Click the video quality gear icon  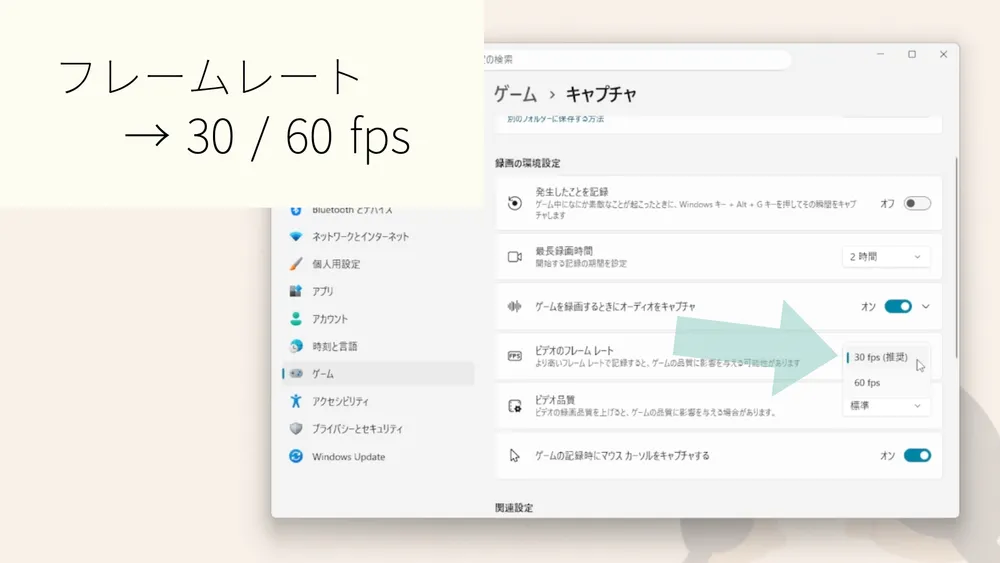point(515,406)
